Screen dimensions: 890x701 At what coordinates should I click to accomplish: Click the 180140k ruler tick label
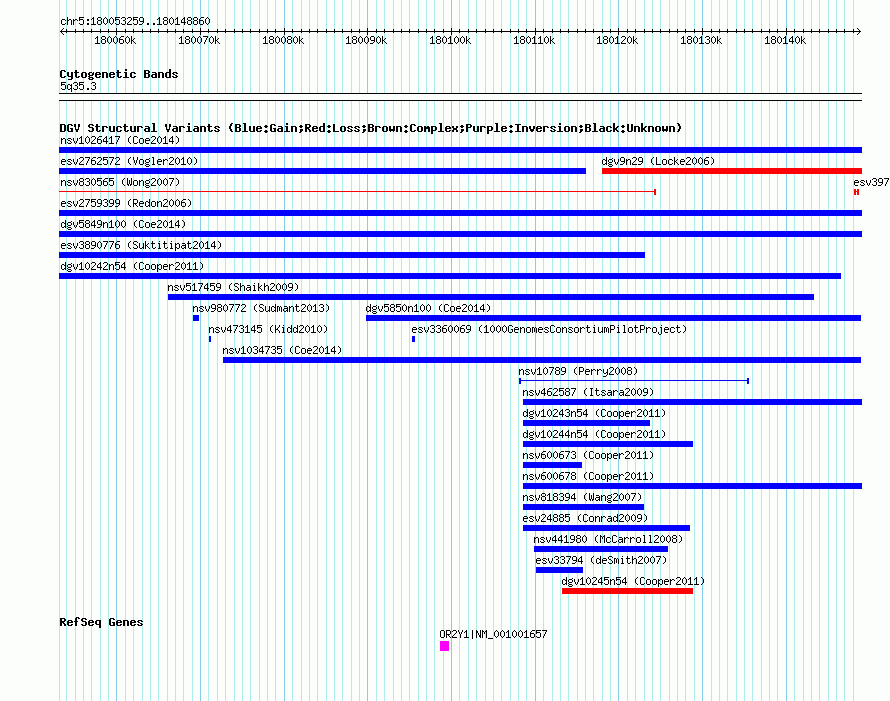click(785, 40)
